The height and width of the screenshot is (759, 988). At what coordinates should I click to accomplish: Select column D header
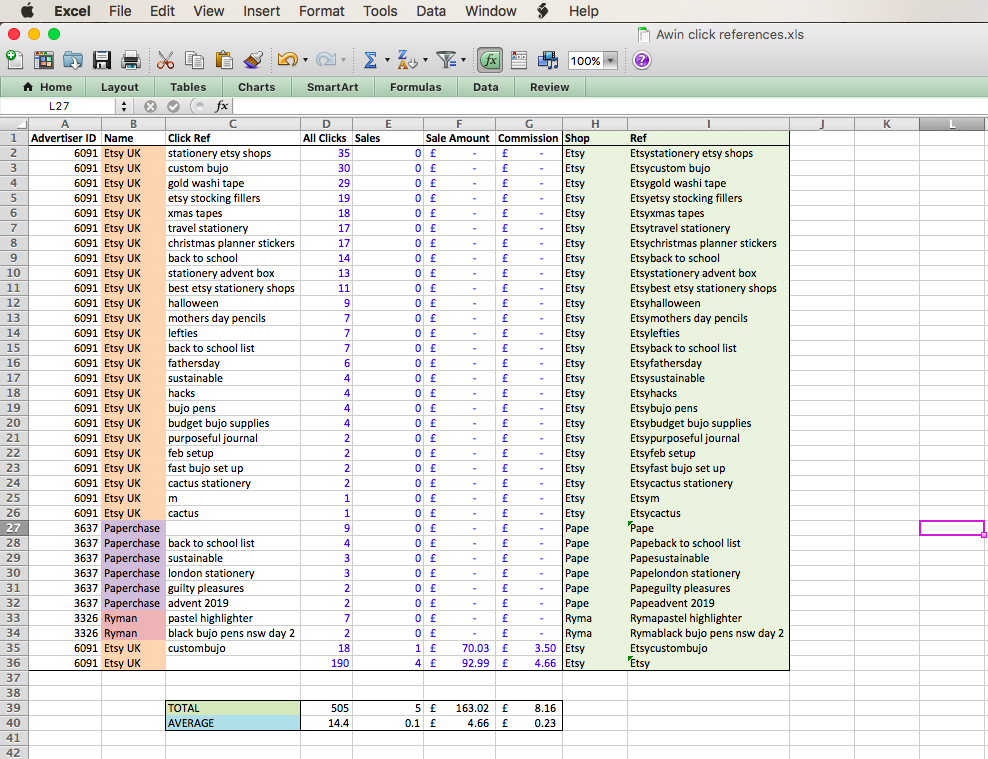[326, 124]
